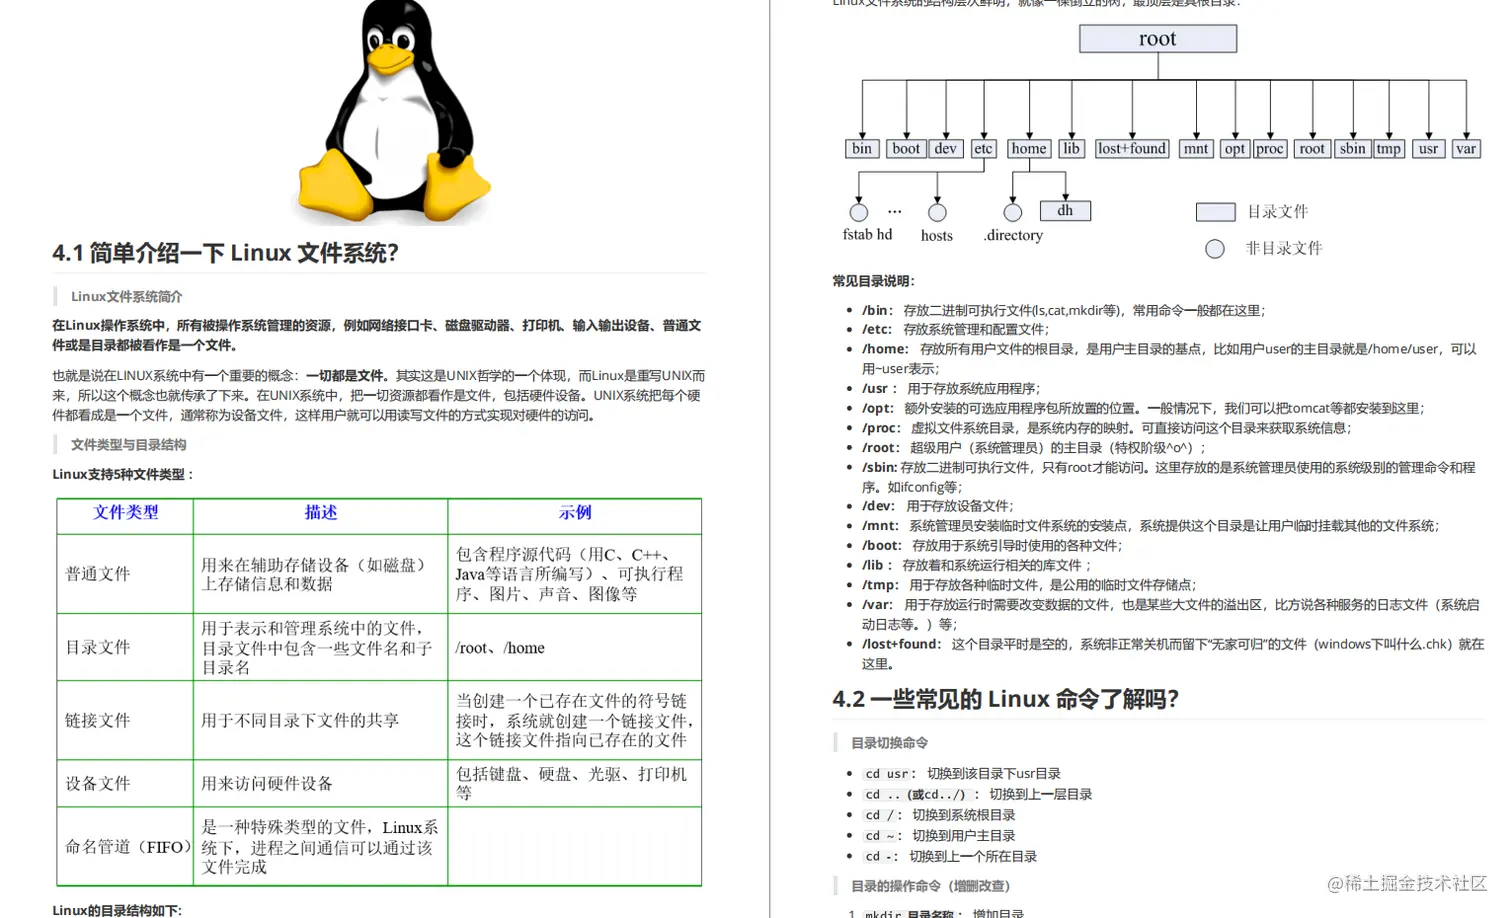Click the var directory box
1512x918 pixels.
point(1465,148)
